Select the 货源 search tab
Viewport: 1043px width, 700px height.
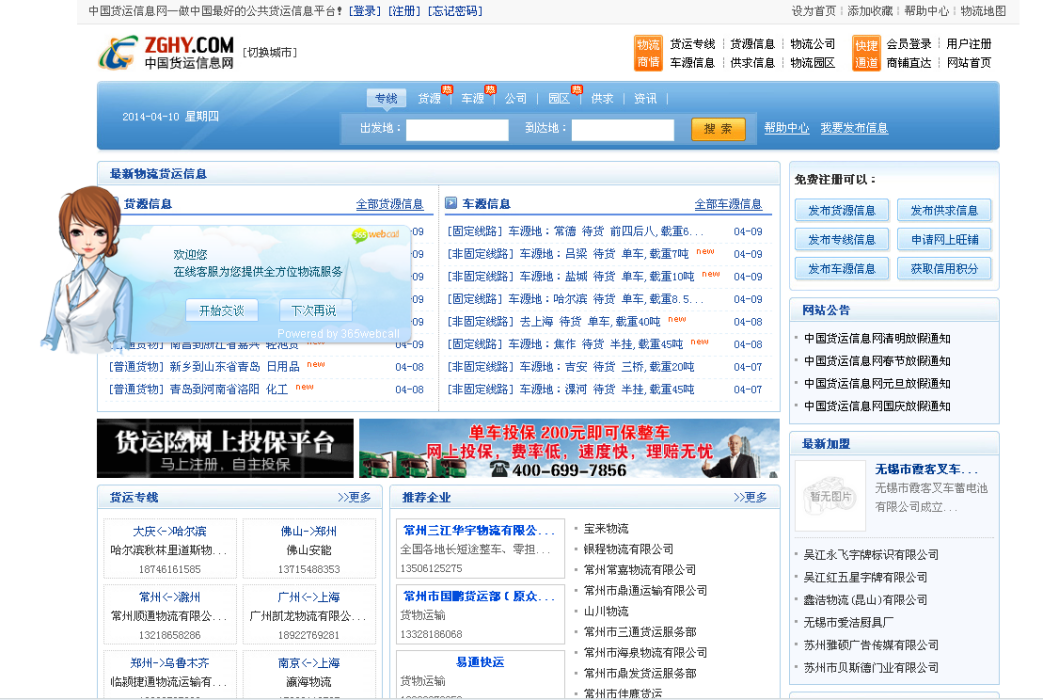click(x=429, y=98)
